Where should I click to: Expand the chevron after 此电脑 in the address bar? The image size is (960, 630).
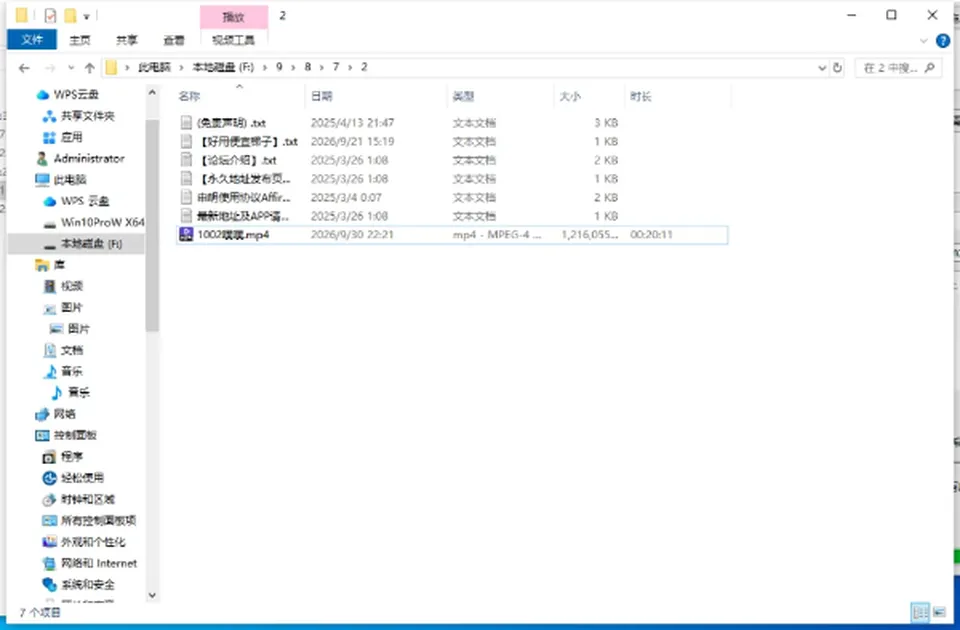(181, 67)
